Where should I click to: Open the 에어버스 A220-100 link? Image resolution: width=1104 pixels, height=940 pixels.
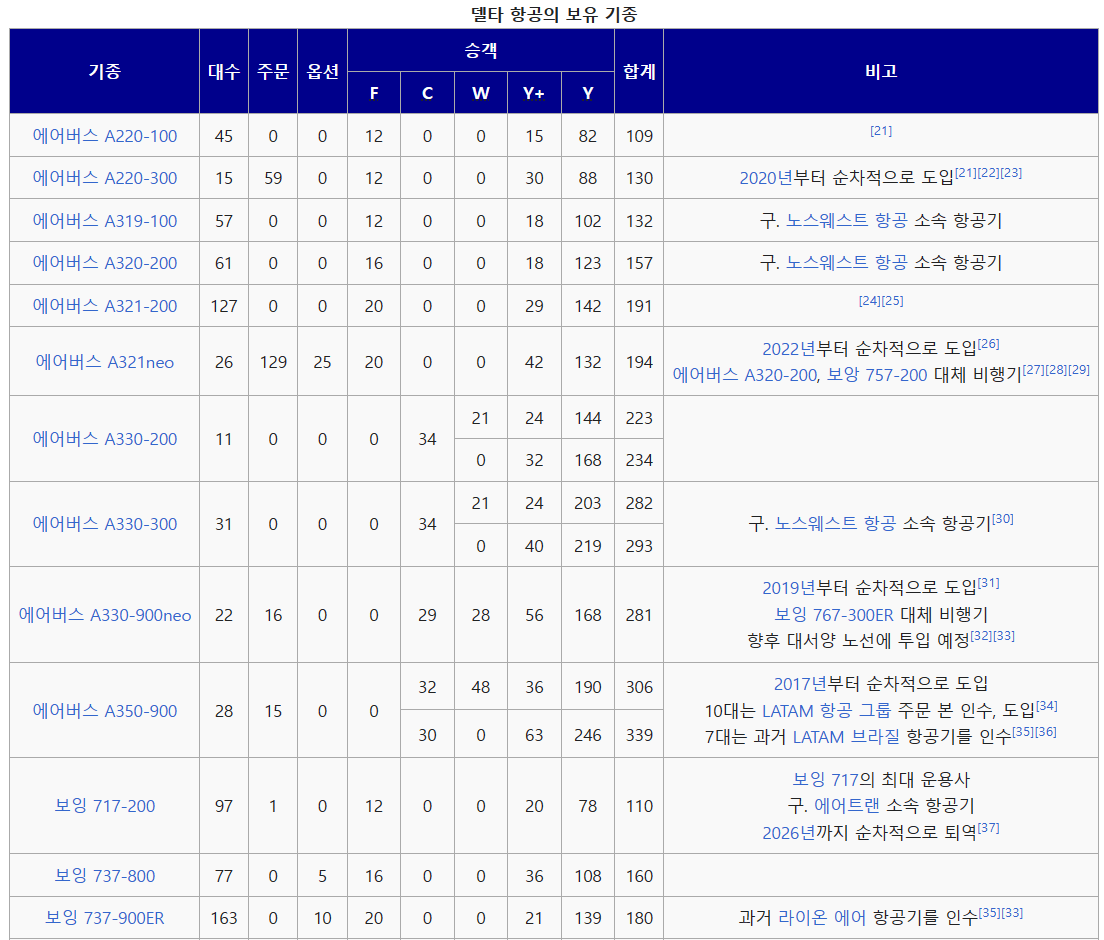click(x=105, y=136)
